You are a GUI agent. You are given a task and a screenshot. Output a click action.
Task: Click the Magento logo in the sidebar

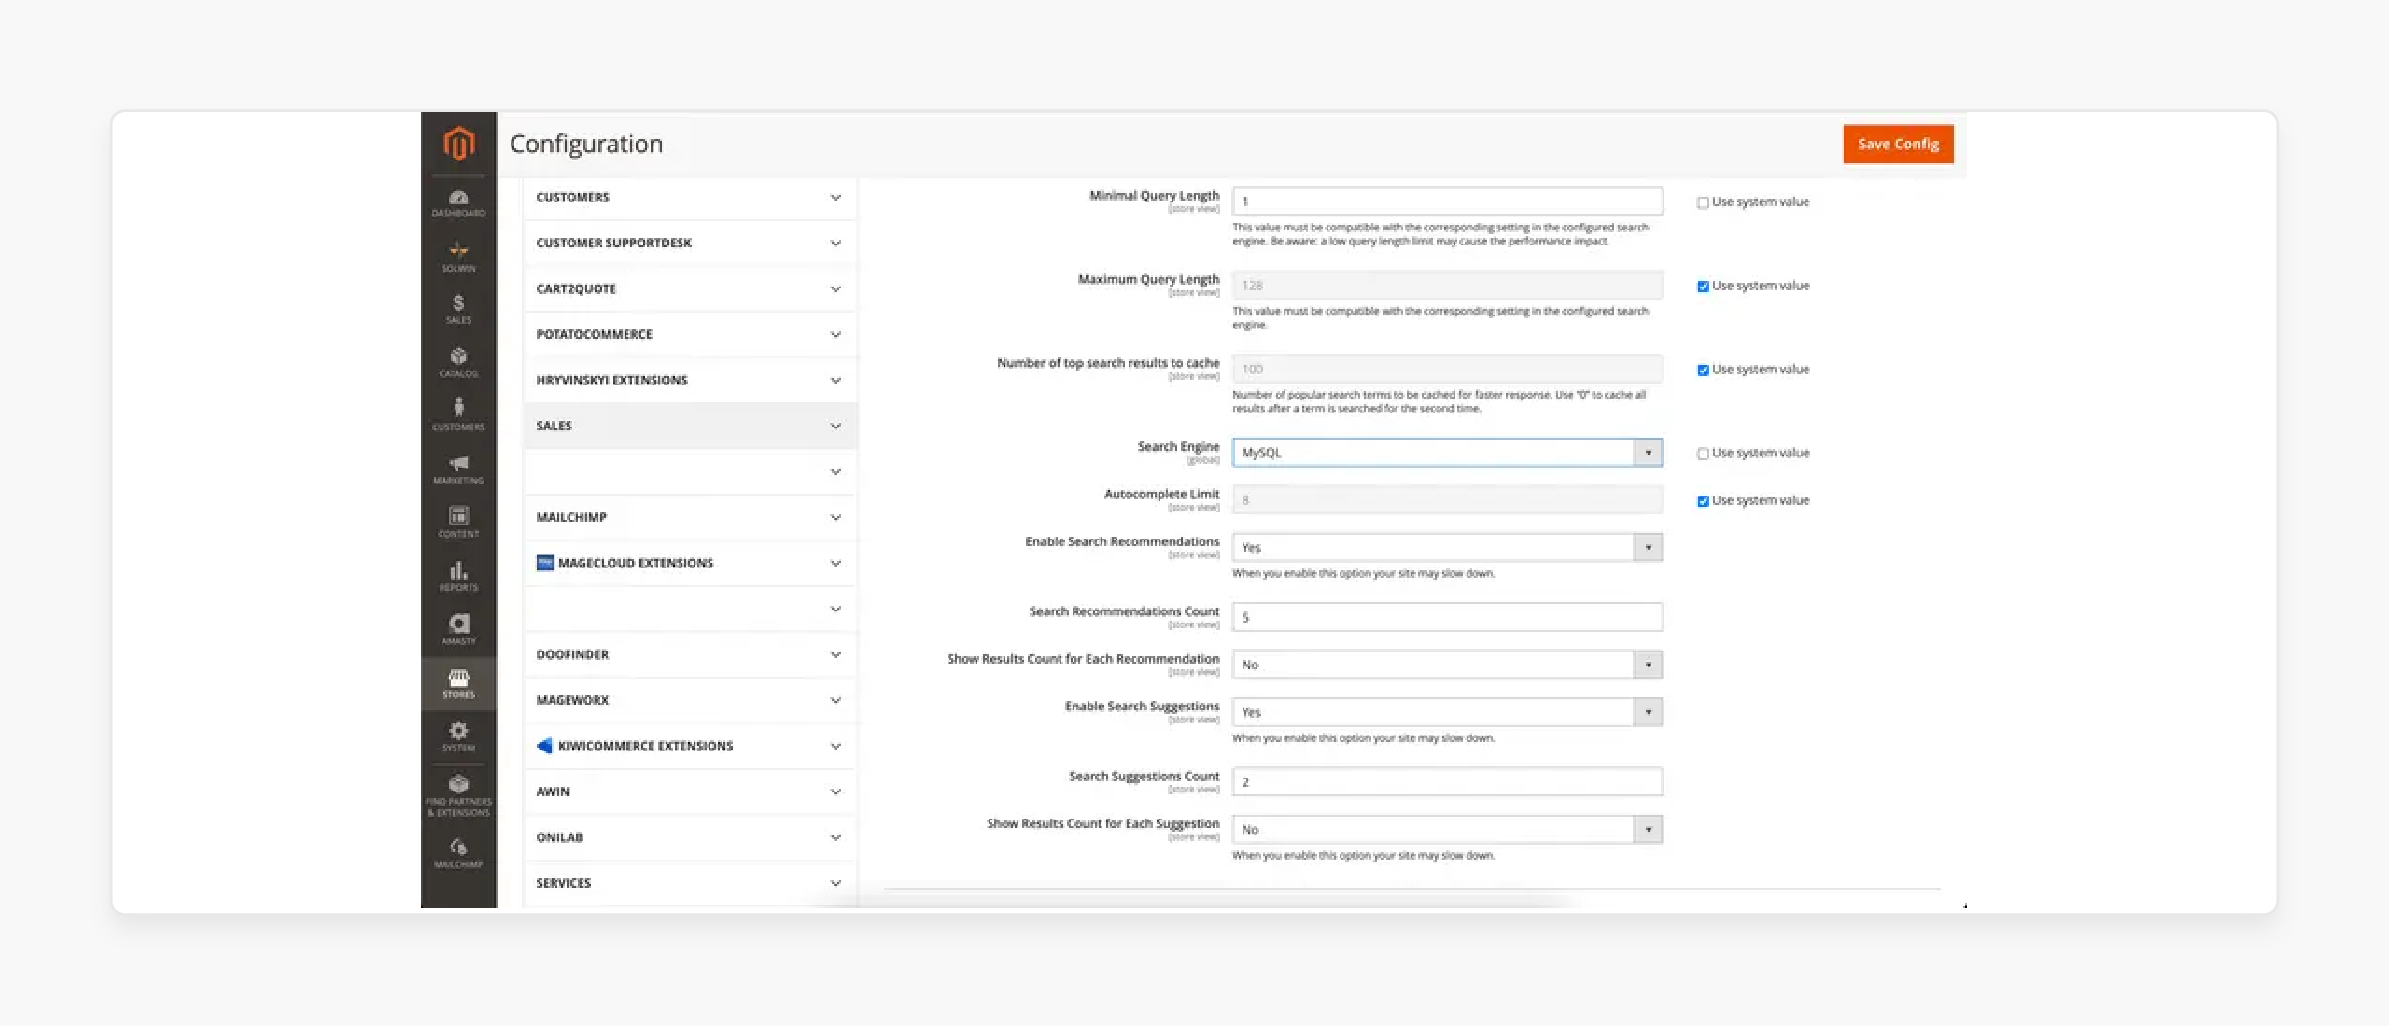pos(458,144)
